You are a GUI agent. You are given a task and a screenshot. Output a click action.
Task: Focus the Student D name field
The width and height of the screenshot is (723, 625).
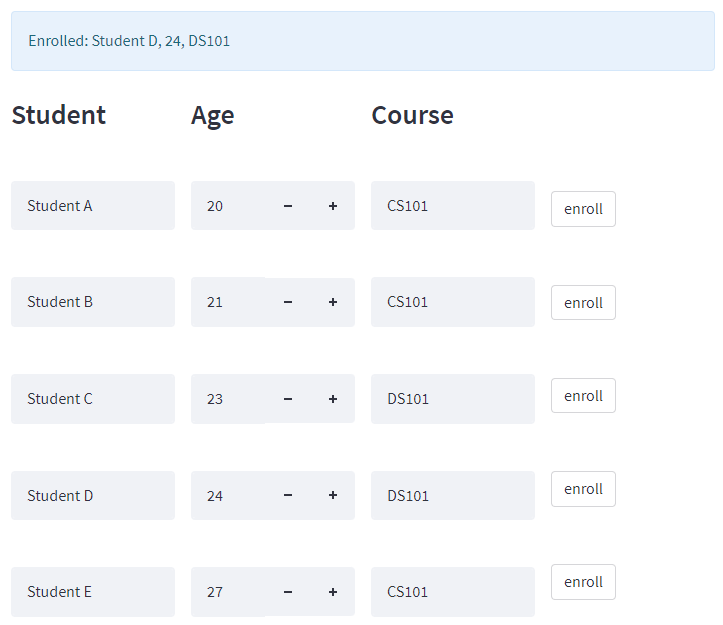[x=93, y=495]
